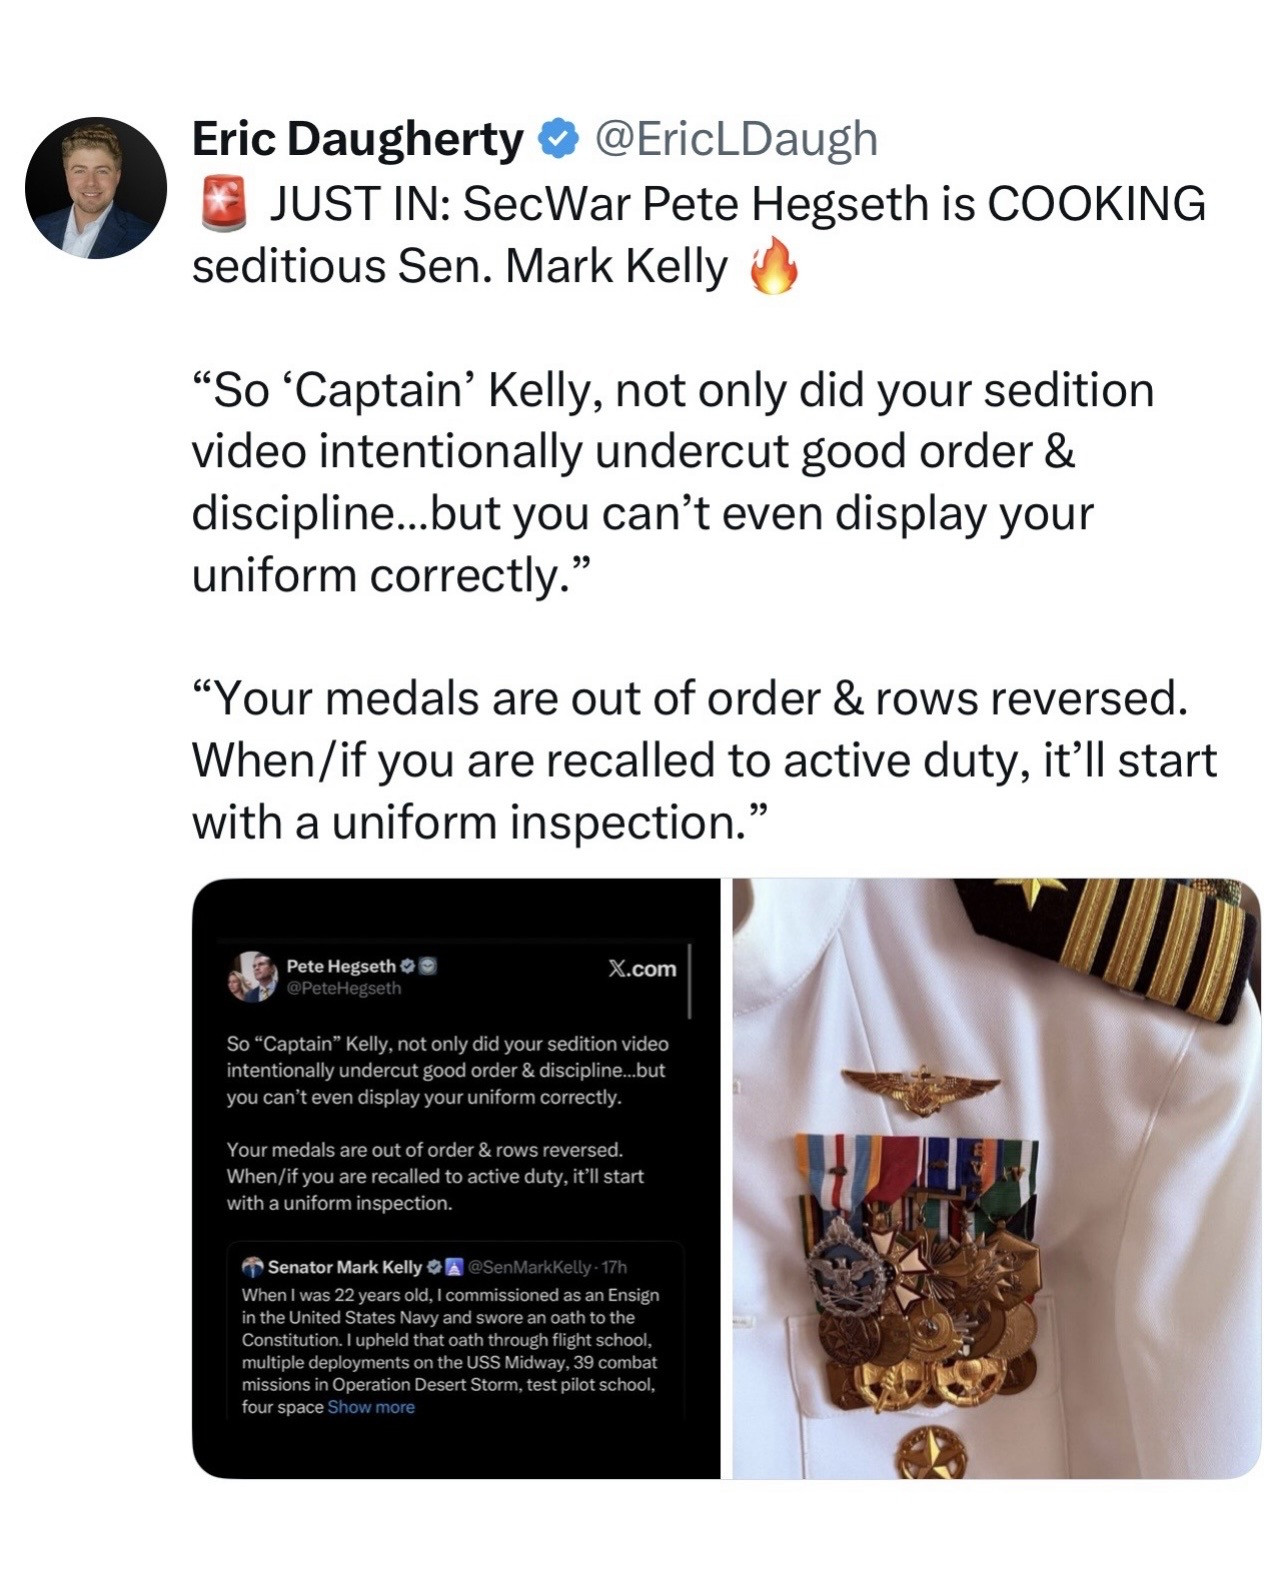Open Eric Daugherty's profile avatar
The width and height of the screenshot is (1288, 1579).
[x=96, y=188]
